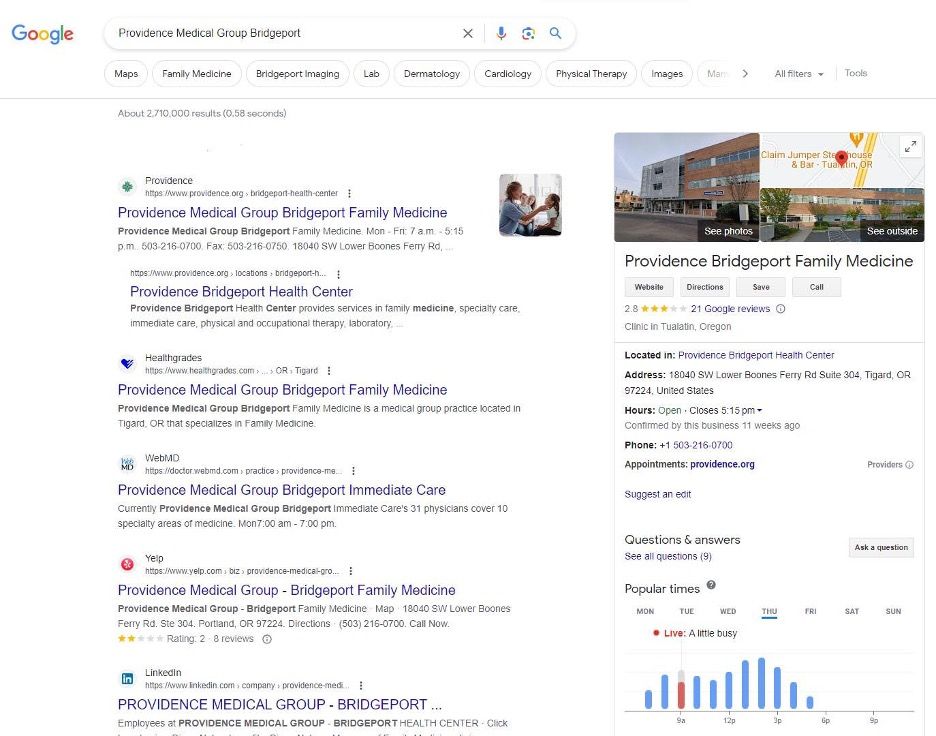The image size is (936, 736).
Task: Open the All filters dropdown
Action: [799, 74]
